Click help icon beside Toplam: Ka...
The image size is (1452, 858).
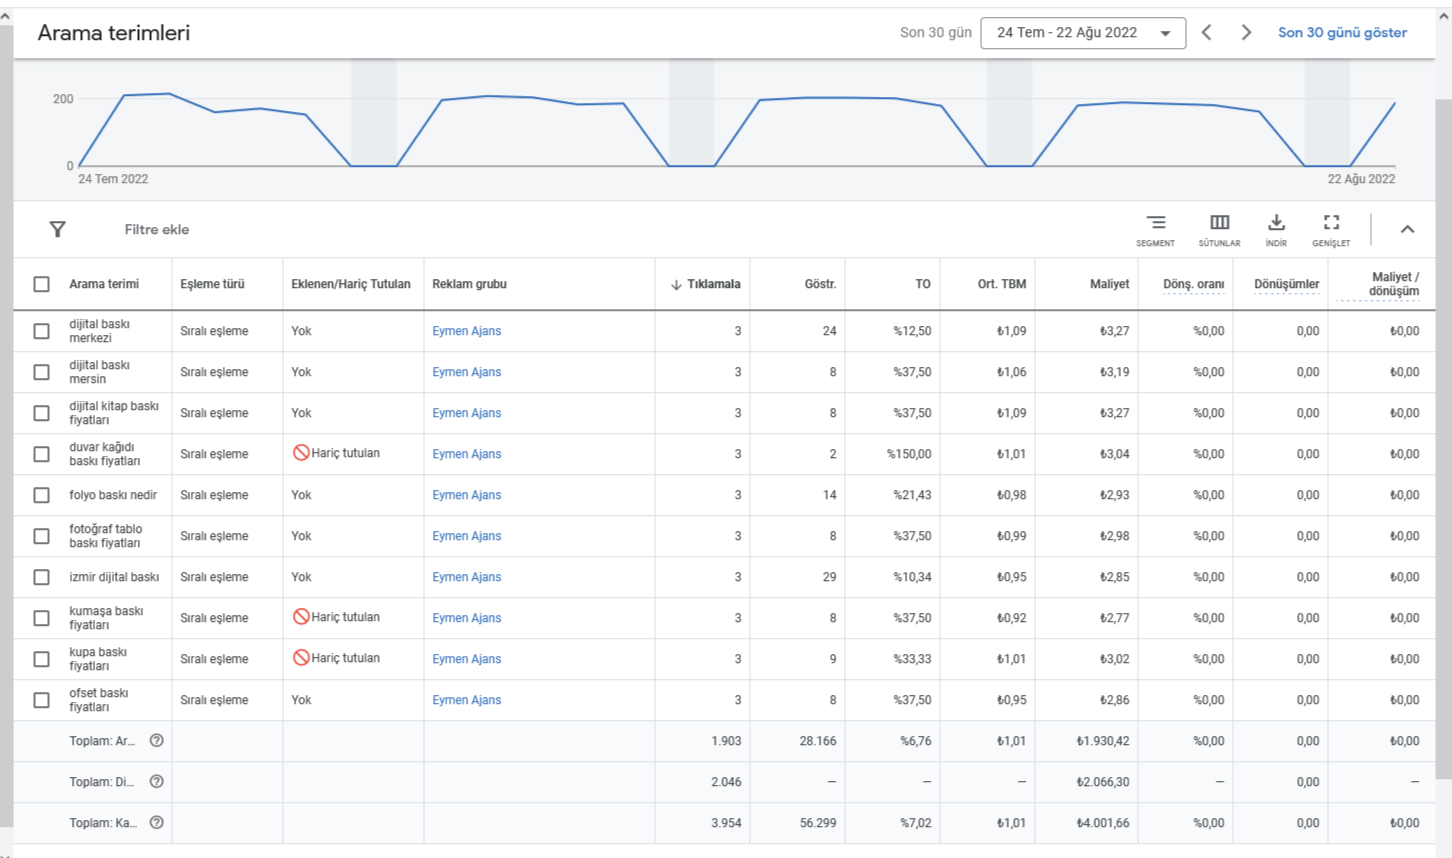tap(156, 823)
